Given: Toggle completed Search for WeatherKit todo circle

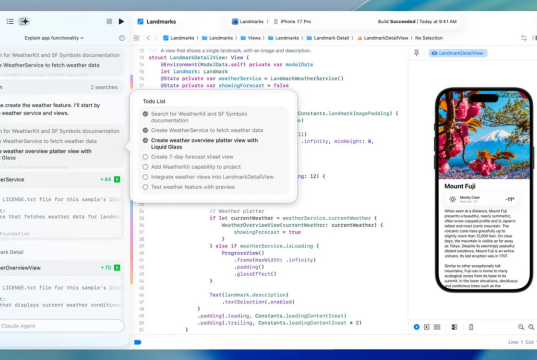Looking at the screenshot, I should tap(145, 114).
